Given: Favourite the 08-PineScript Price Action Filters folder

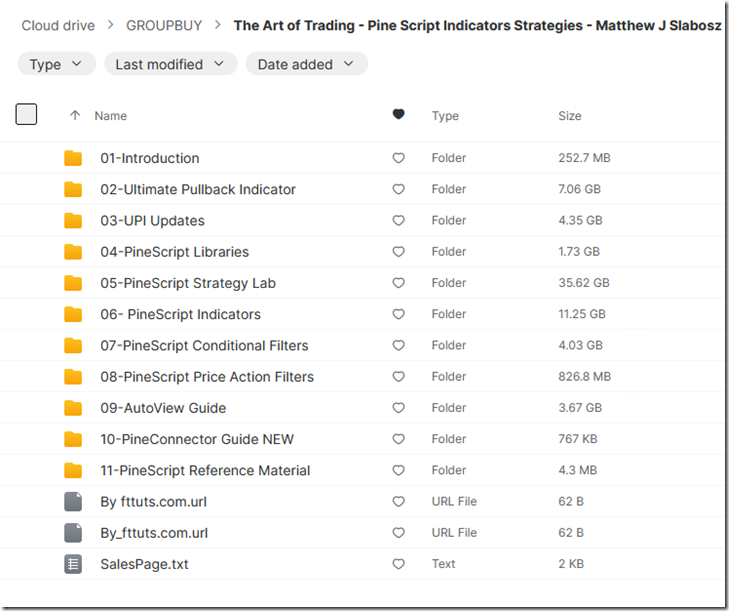Looking at the screenshot, I should pos(398,377).
